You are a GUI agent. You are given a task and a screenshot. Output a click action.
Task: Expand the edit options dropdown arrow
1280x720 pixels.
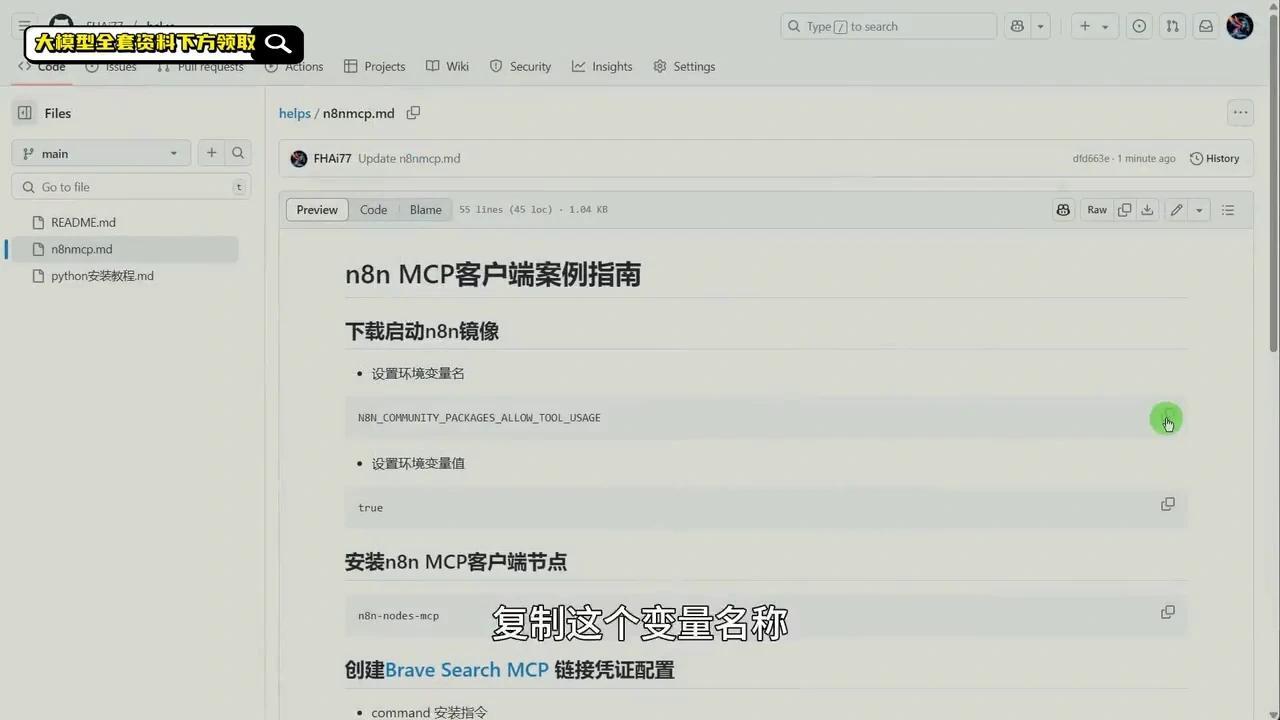coord(1199,209)
